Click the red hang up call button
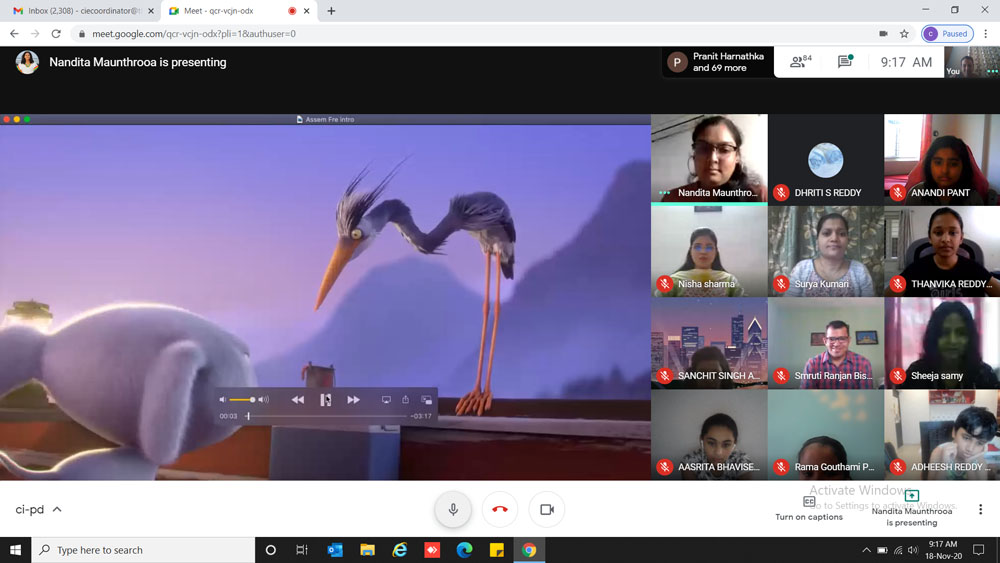The width and height of the screenshot is (1000, 563). [500, 509]
